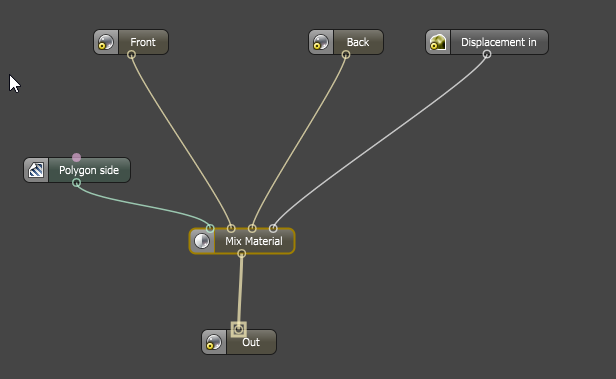616x379 pixels.
Task: Click the Front node output socket
Action: click(x=132, y=55)
